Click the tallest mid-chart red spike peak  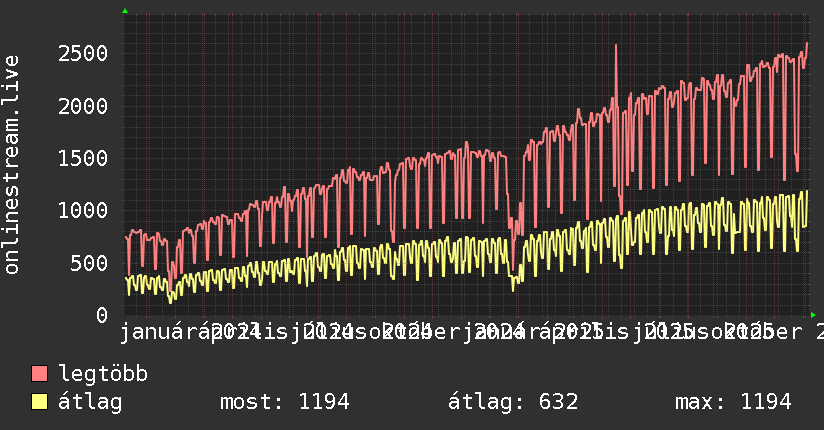(616, 46)
